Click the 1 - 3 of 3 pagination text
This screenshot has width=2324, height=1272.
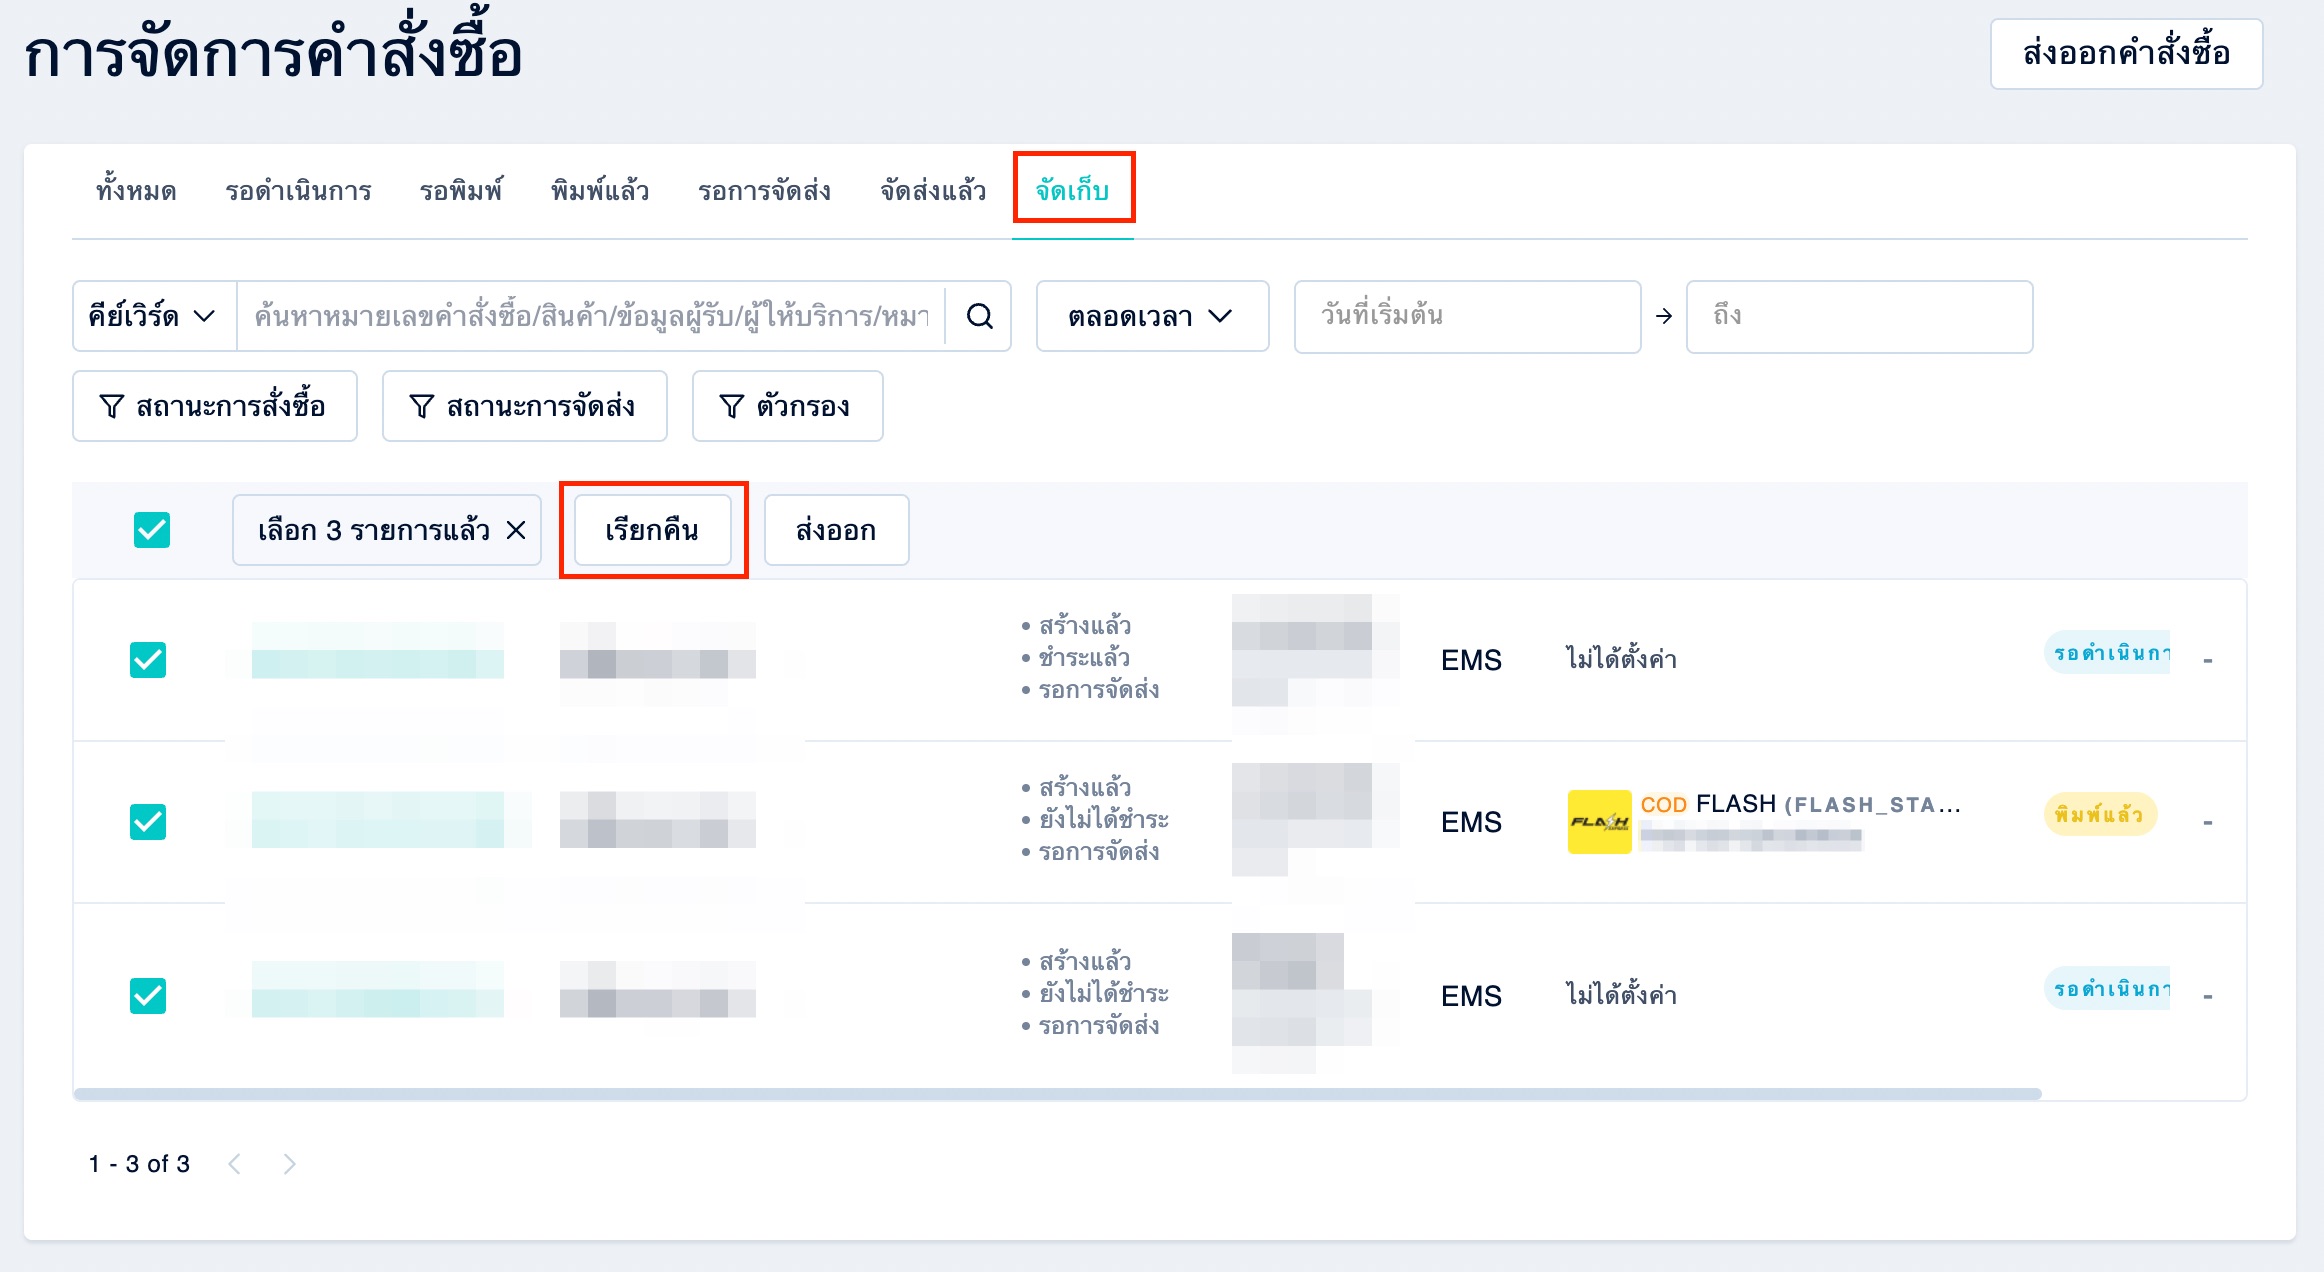click(139, 1164)
